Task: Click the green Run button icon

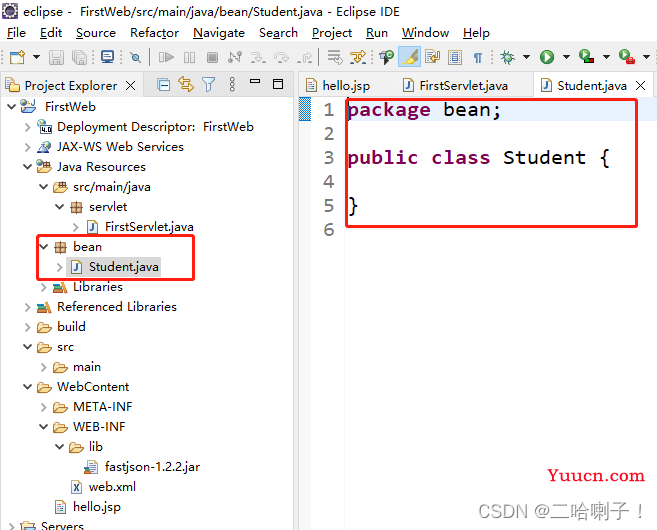Action: [547, 57]
